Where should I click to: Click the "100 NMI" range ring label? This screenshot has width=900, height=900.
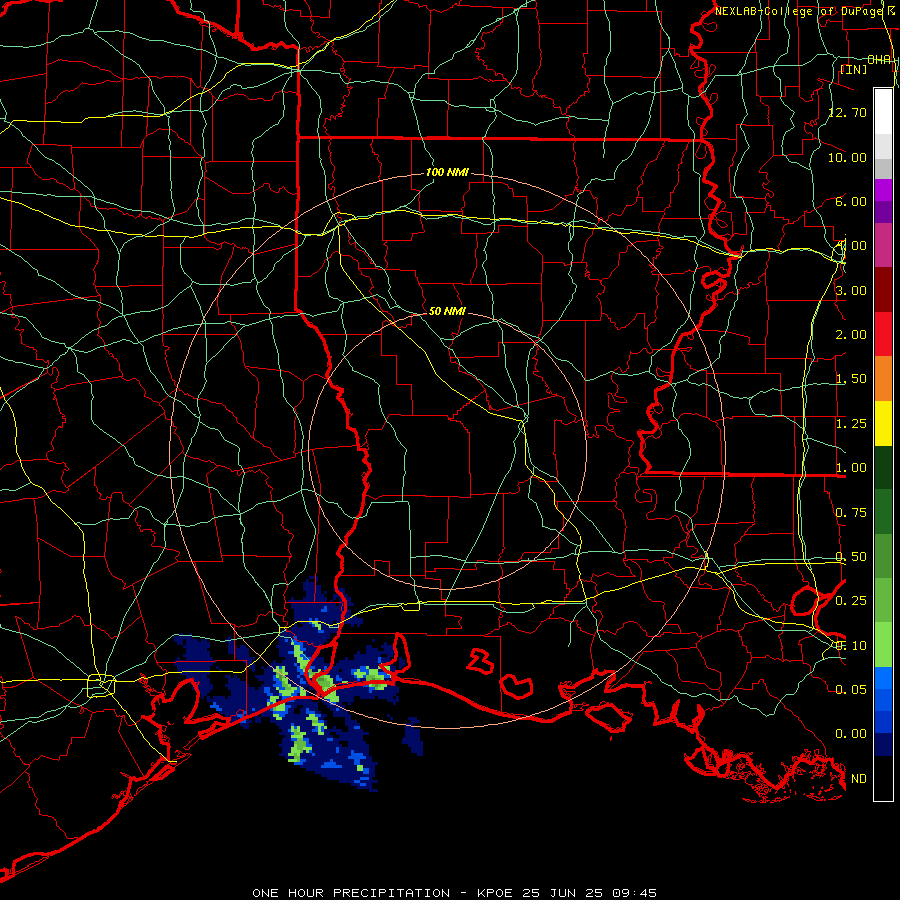pyautogui.click(x=447, y=172)
